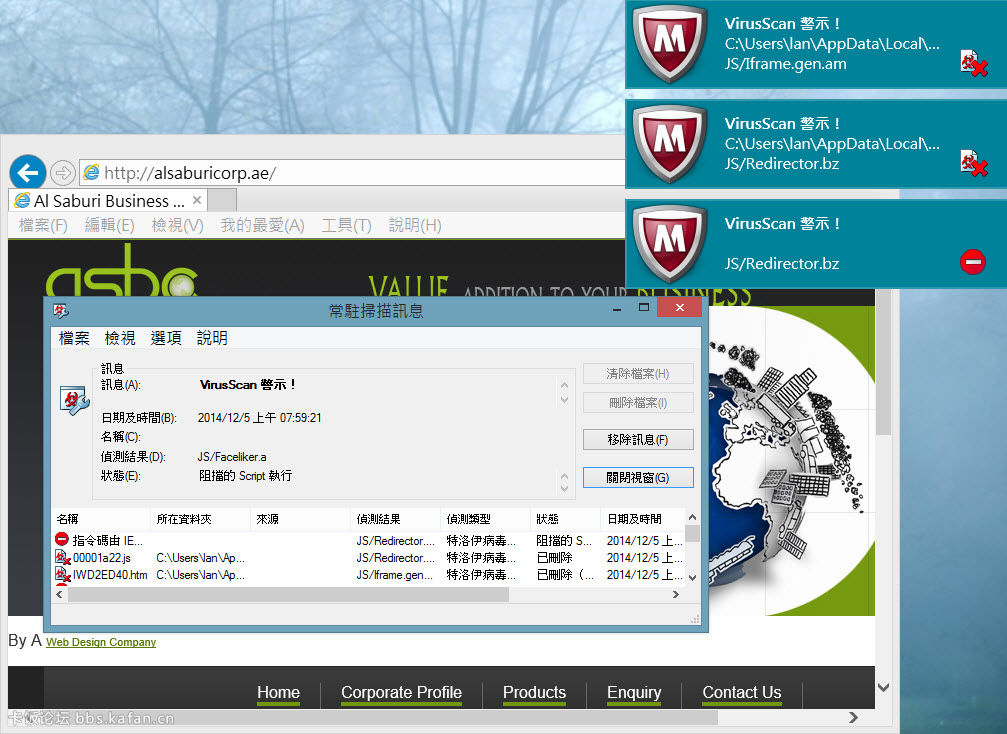Sort list by 名稱 column header
Viewport: 1007px width, 734px height.
tap(101, 519)
